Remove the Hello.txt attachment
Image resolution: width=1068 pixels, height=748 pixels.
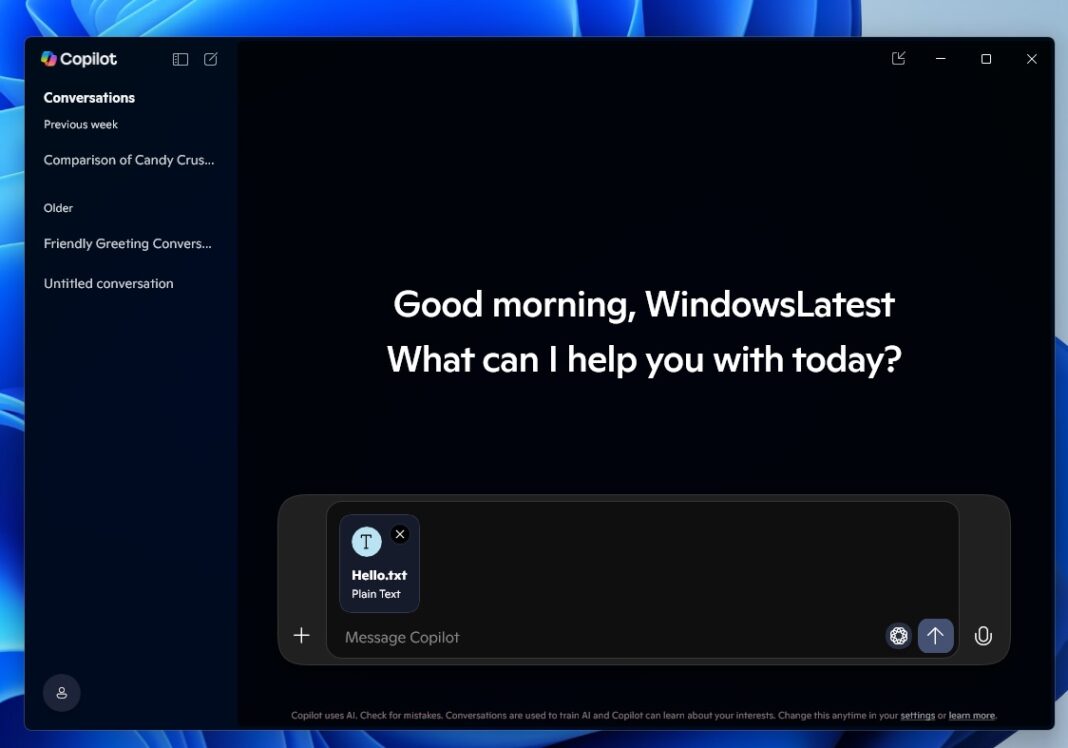[400, 534]
